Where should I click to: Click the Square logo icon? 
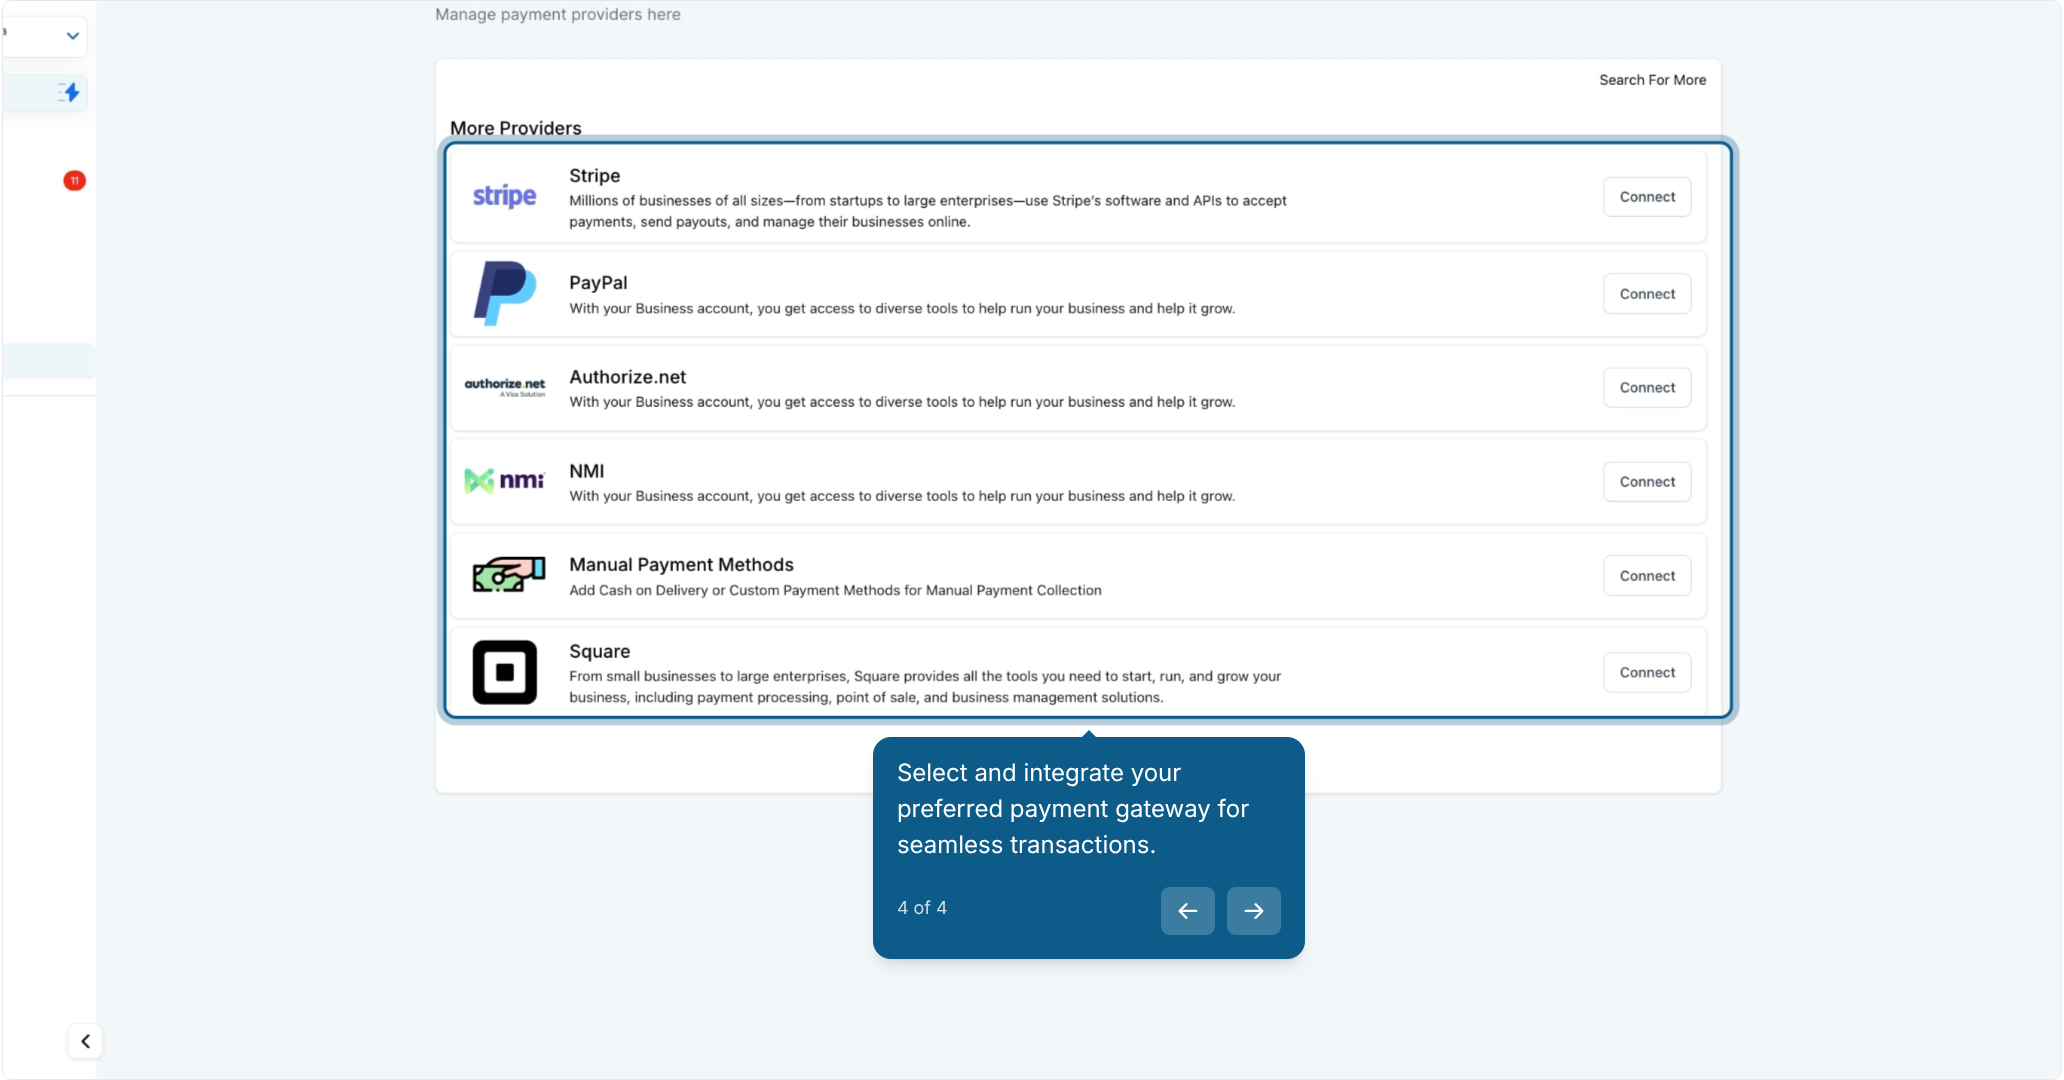(504, 672)
